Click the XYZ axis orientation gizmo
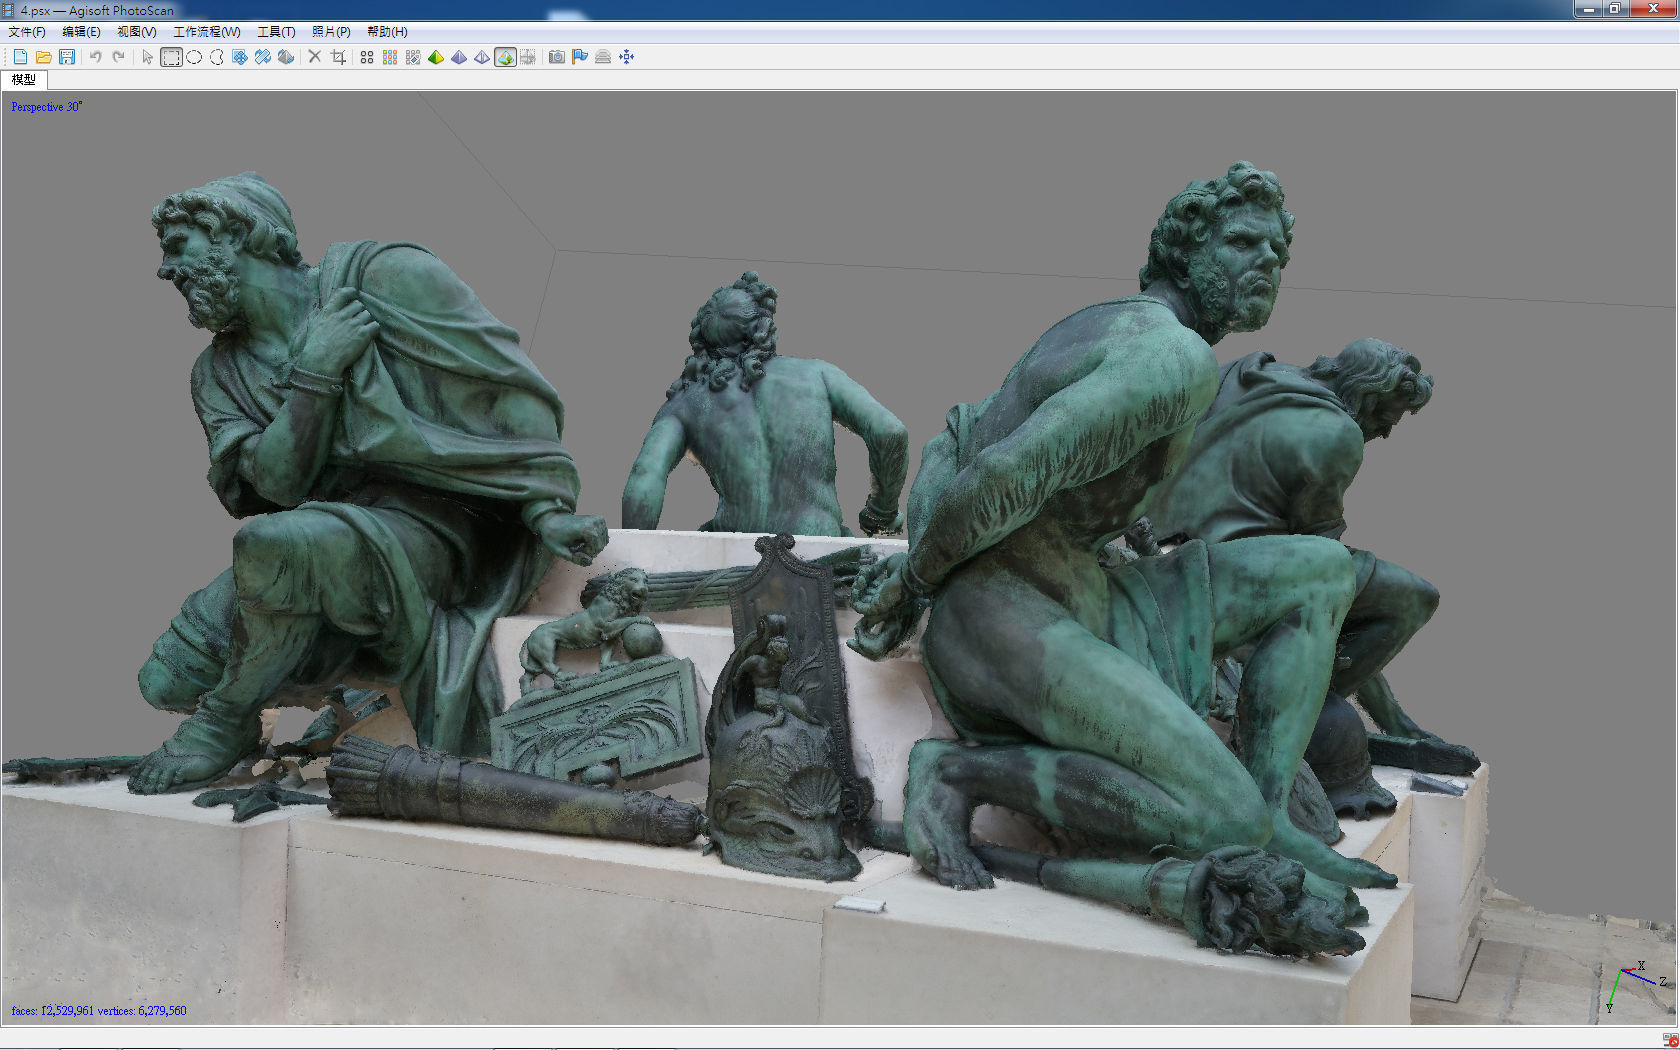The height and width of the screenshot is (1050, 1680). 1636,987
